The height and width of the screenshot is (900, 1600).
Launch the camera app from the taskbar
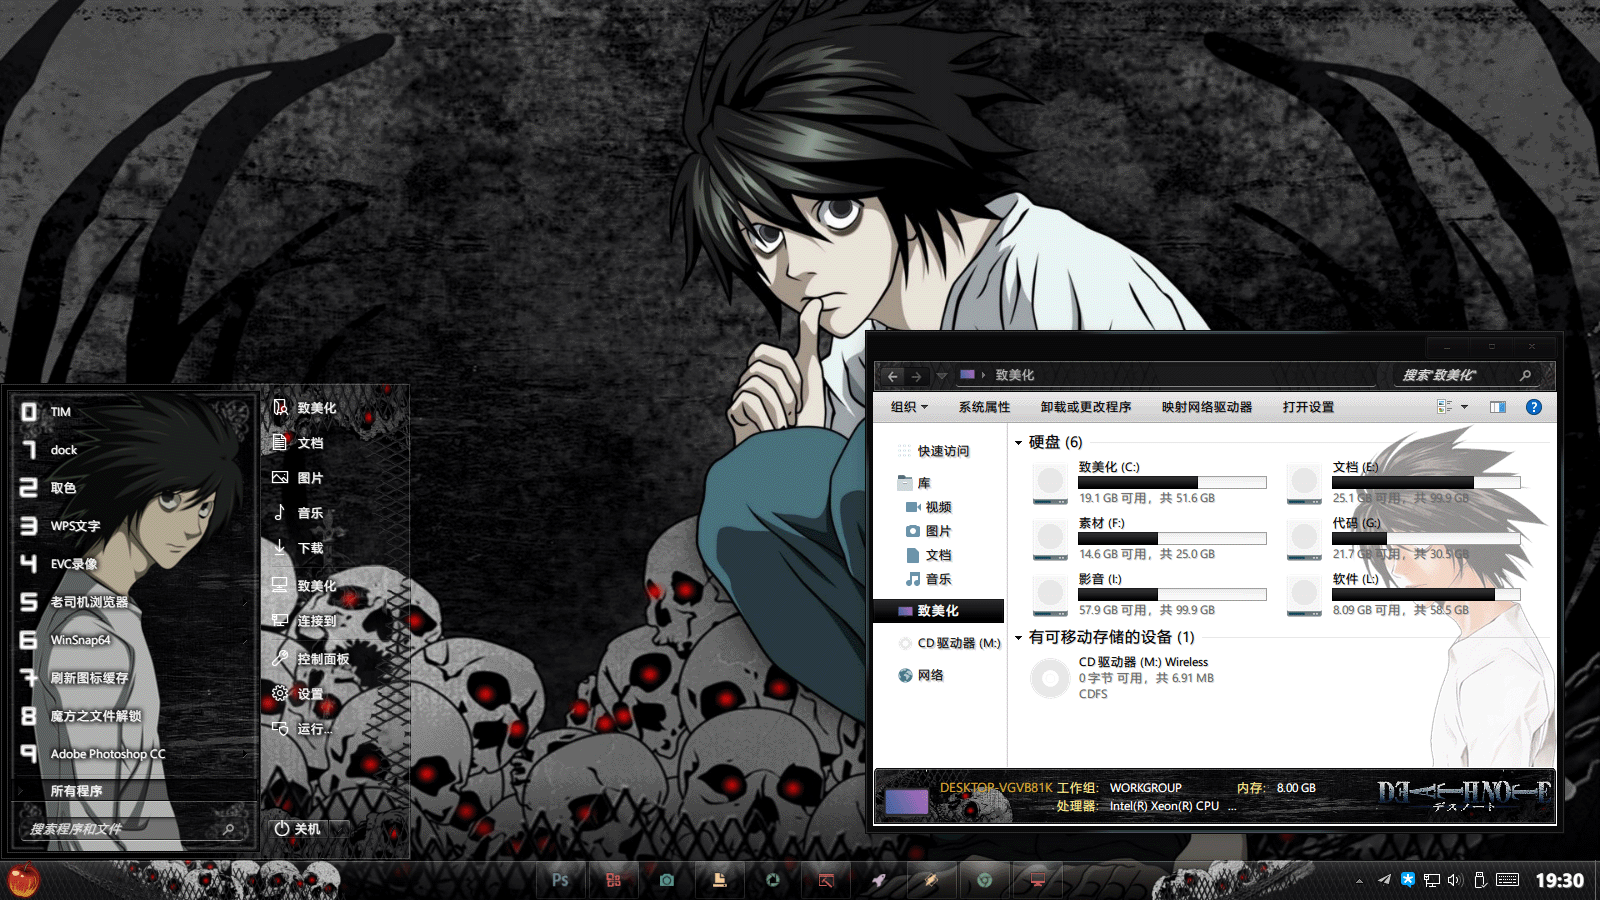click(x=666, y=880)
